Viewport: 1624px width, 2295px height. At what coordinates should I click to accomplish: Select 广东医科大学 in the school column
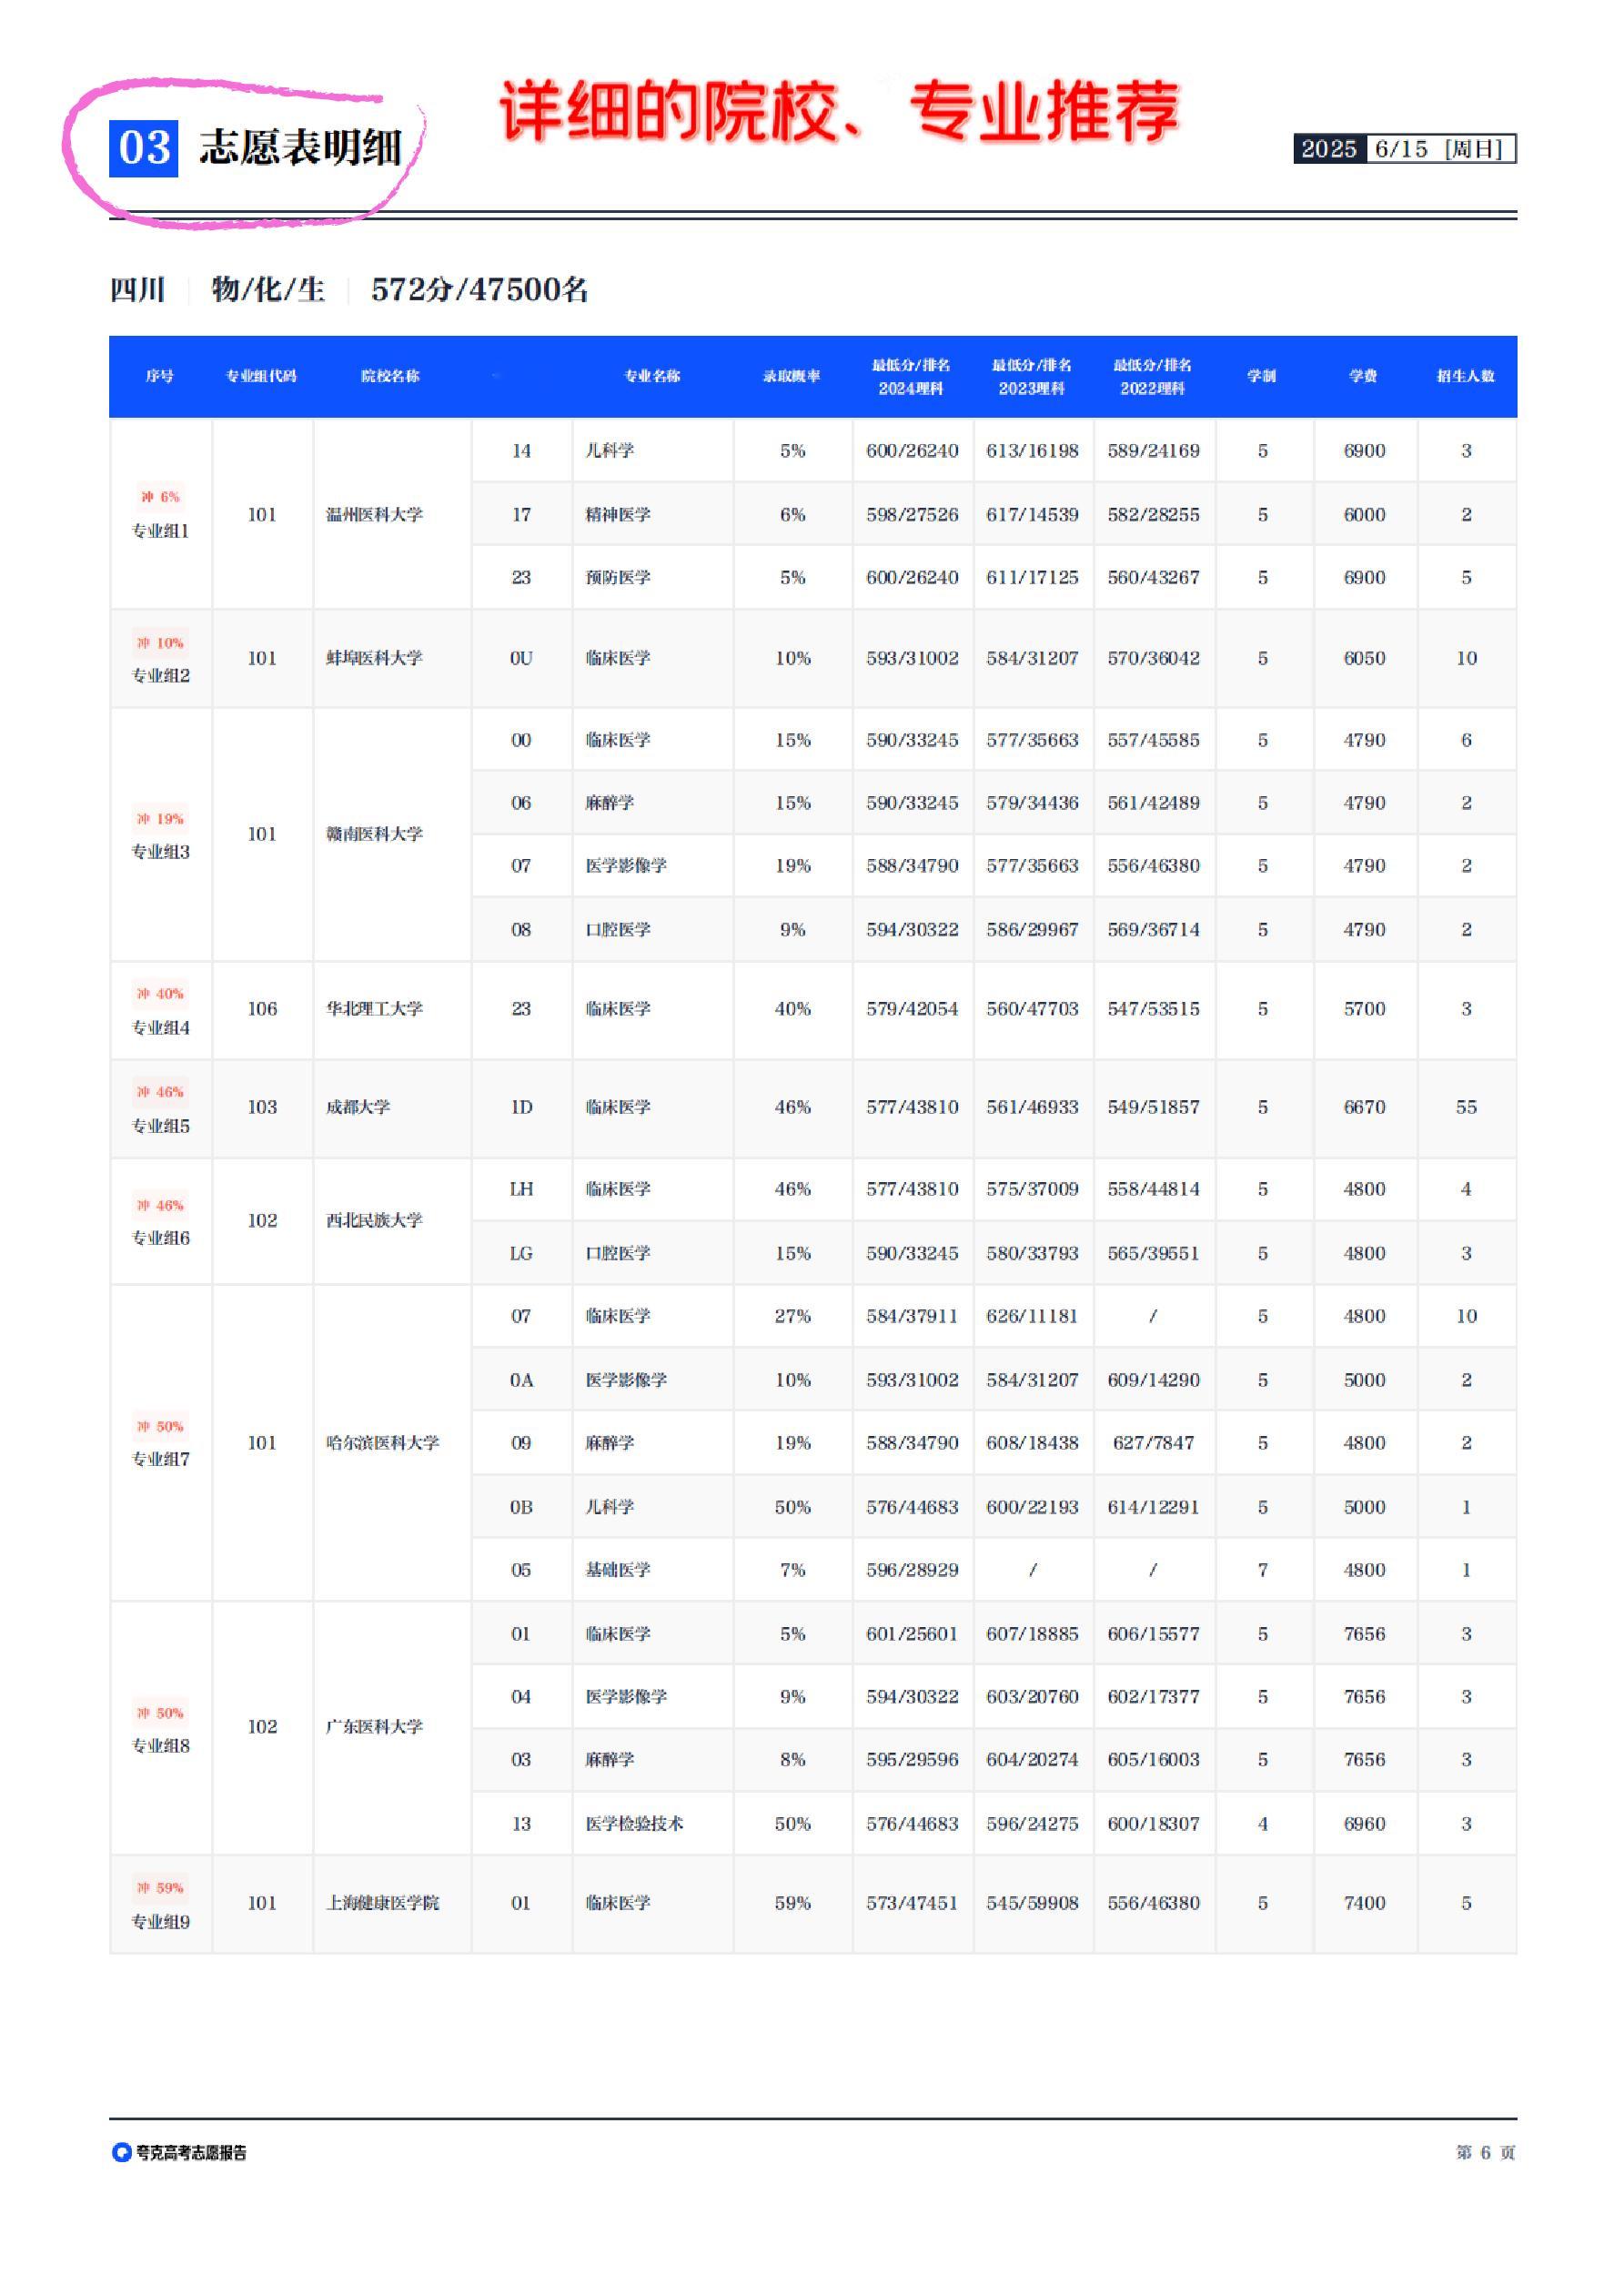(374, 1727)
